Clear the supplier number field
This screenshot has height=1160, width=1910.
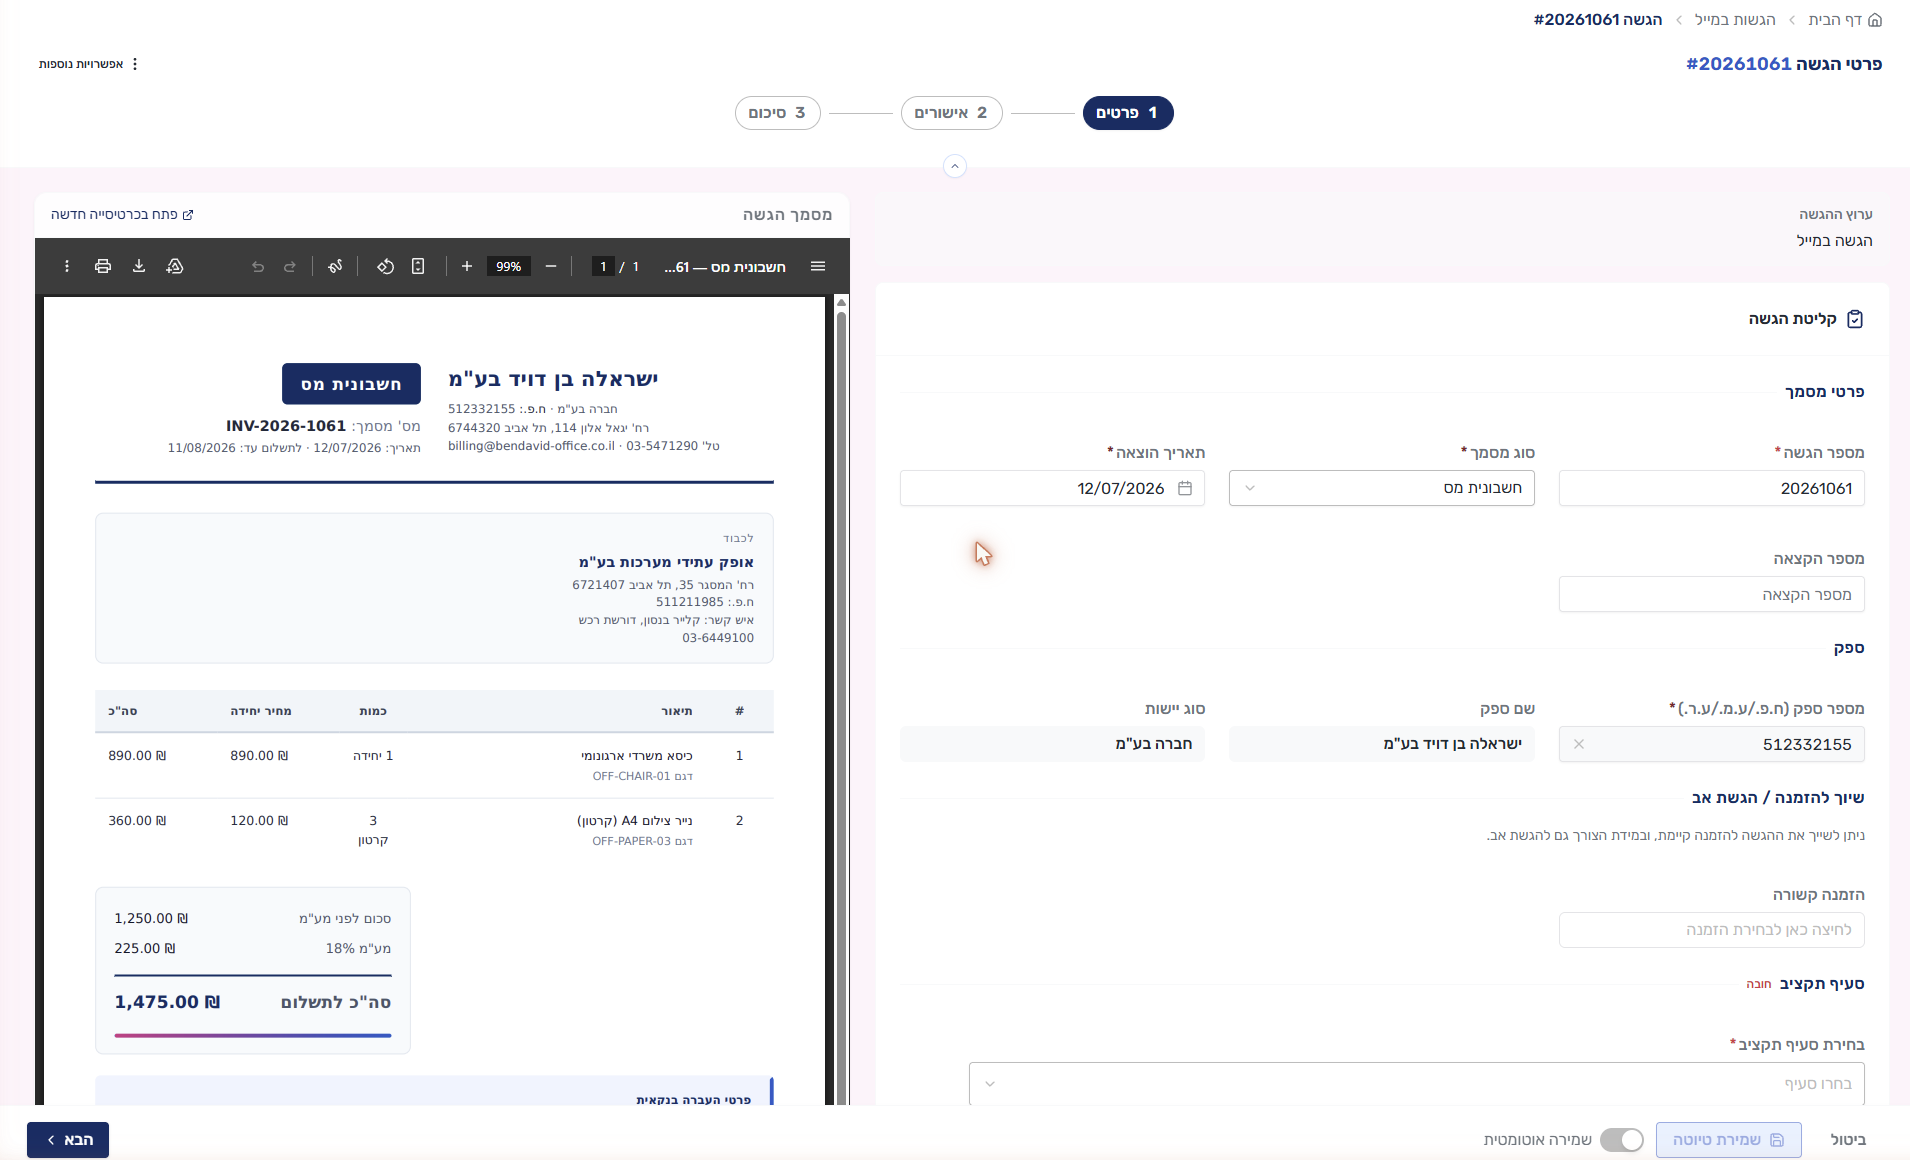click(x=1579, y=744)
